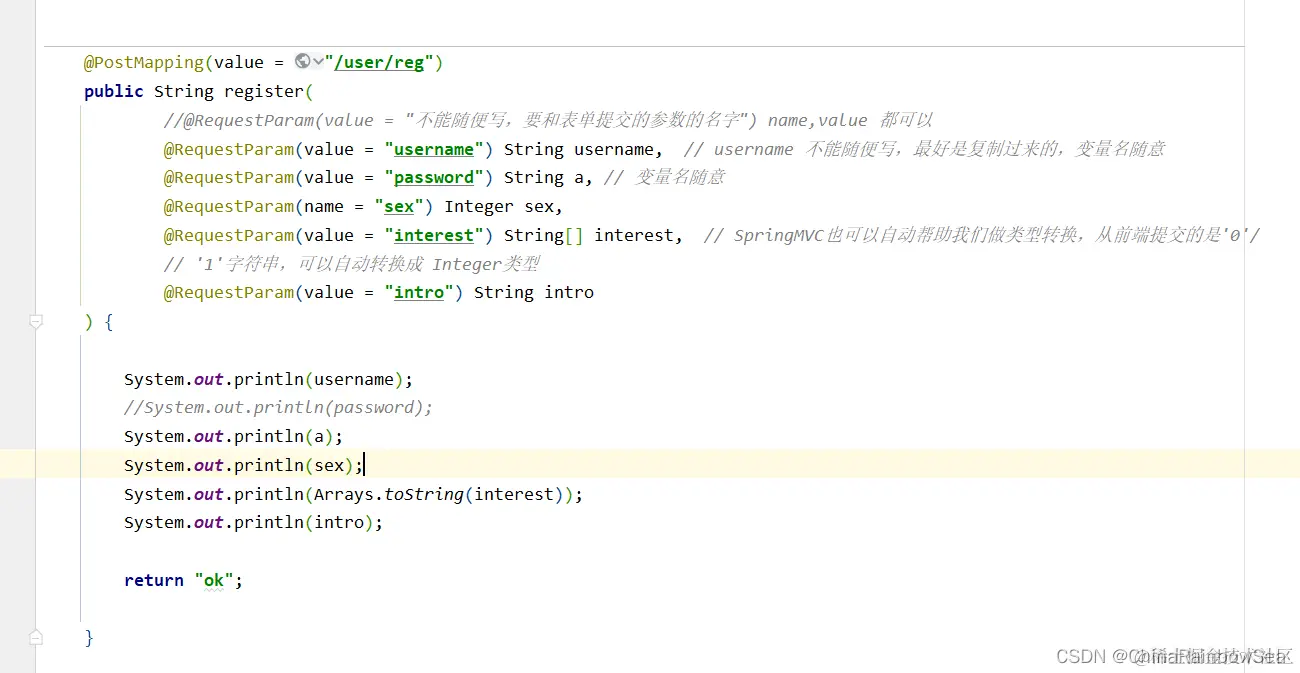Click the comment line starting with // '1'
The width and height of the screenshot is (1300, 673).
pos(352,264)
